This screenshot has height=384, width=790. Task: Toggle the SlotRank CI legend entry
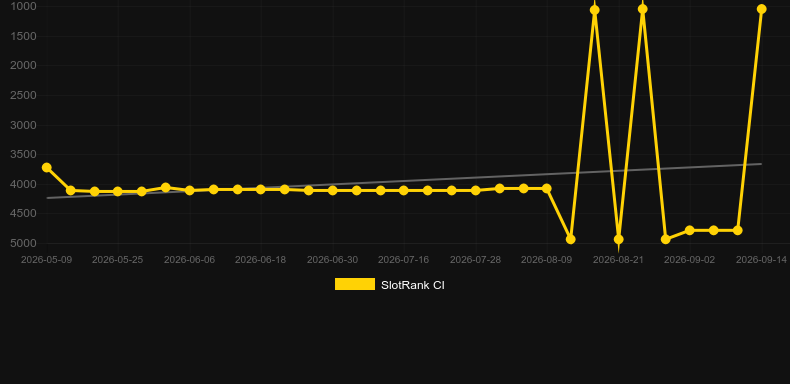point(389,285)
